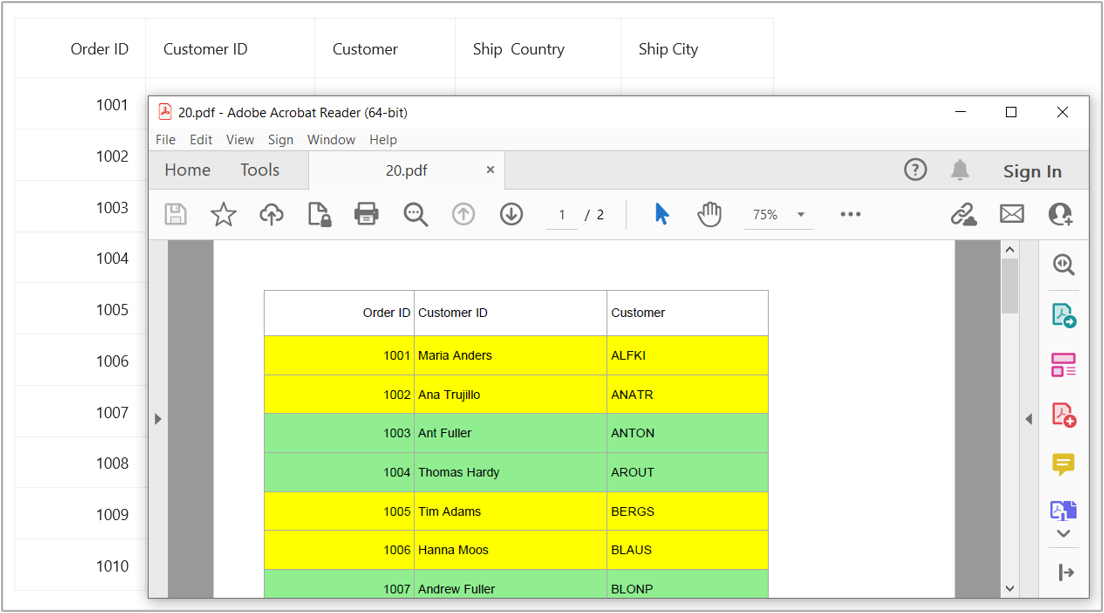Bookmark the file with the star icon
The height and width of the screenshot is (613, 1104).
coord(223,214)
